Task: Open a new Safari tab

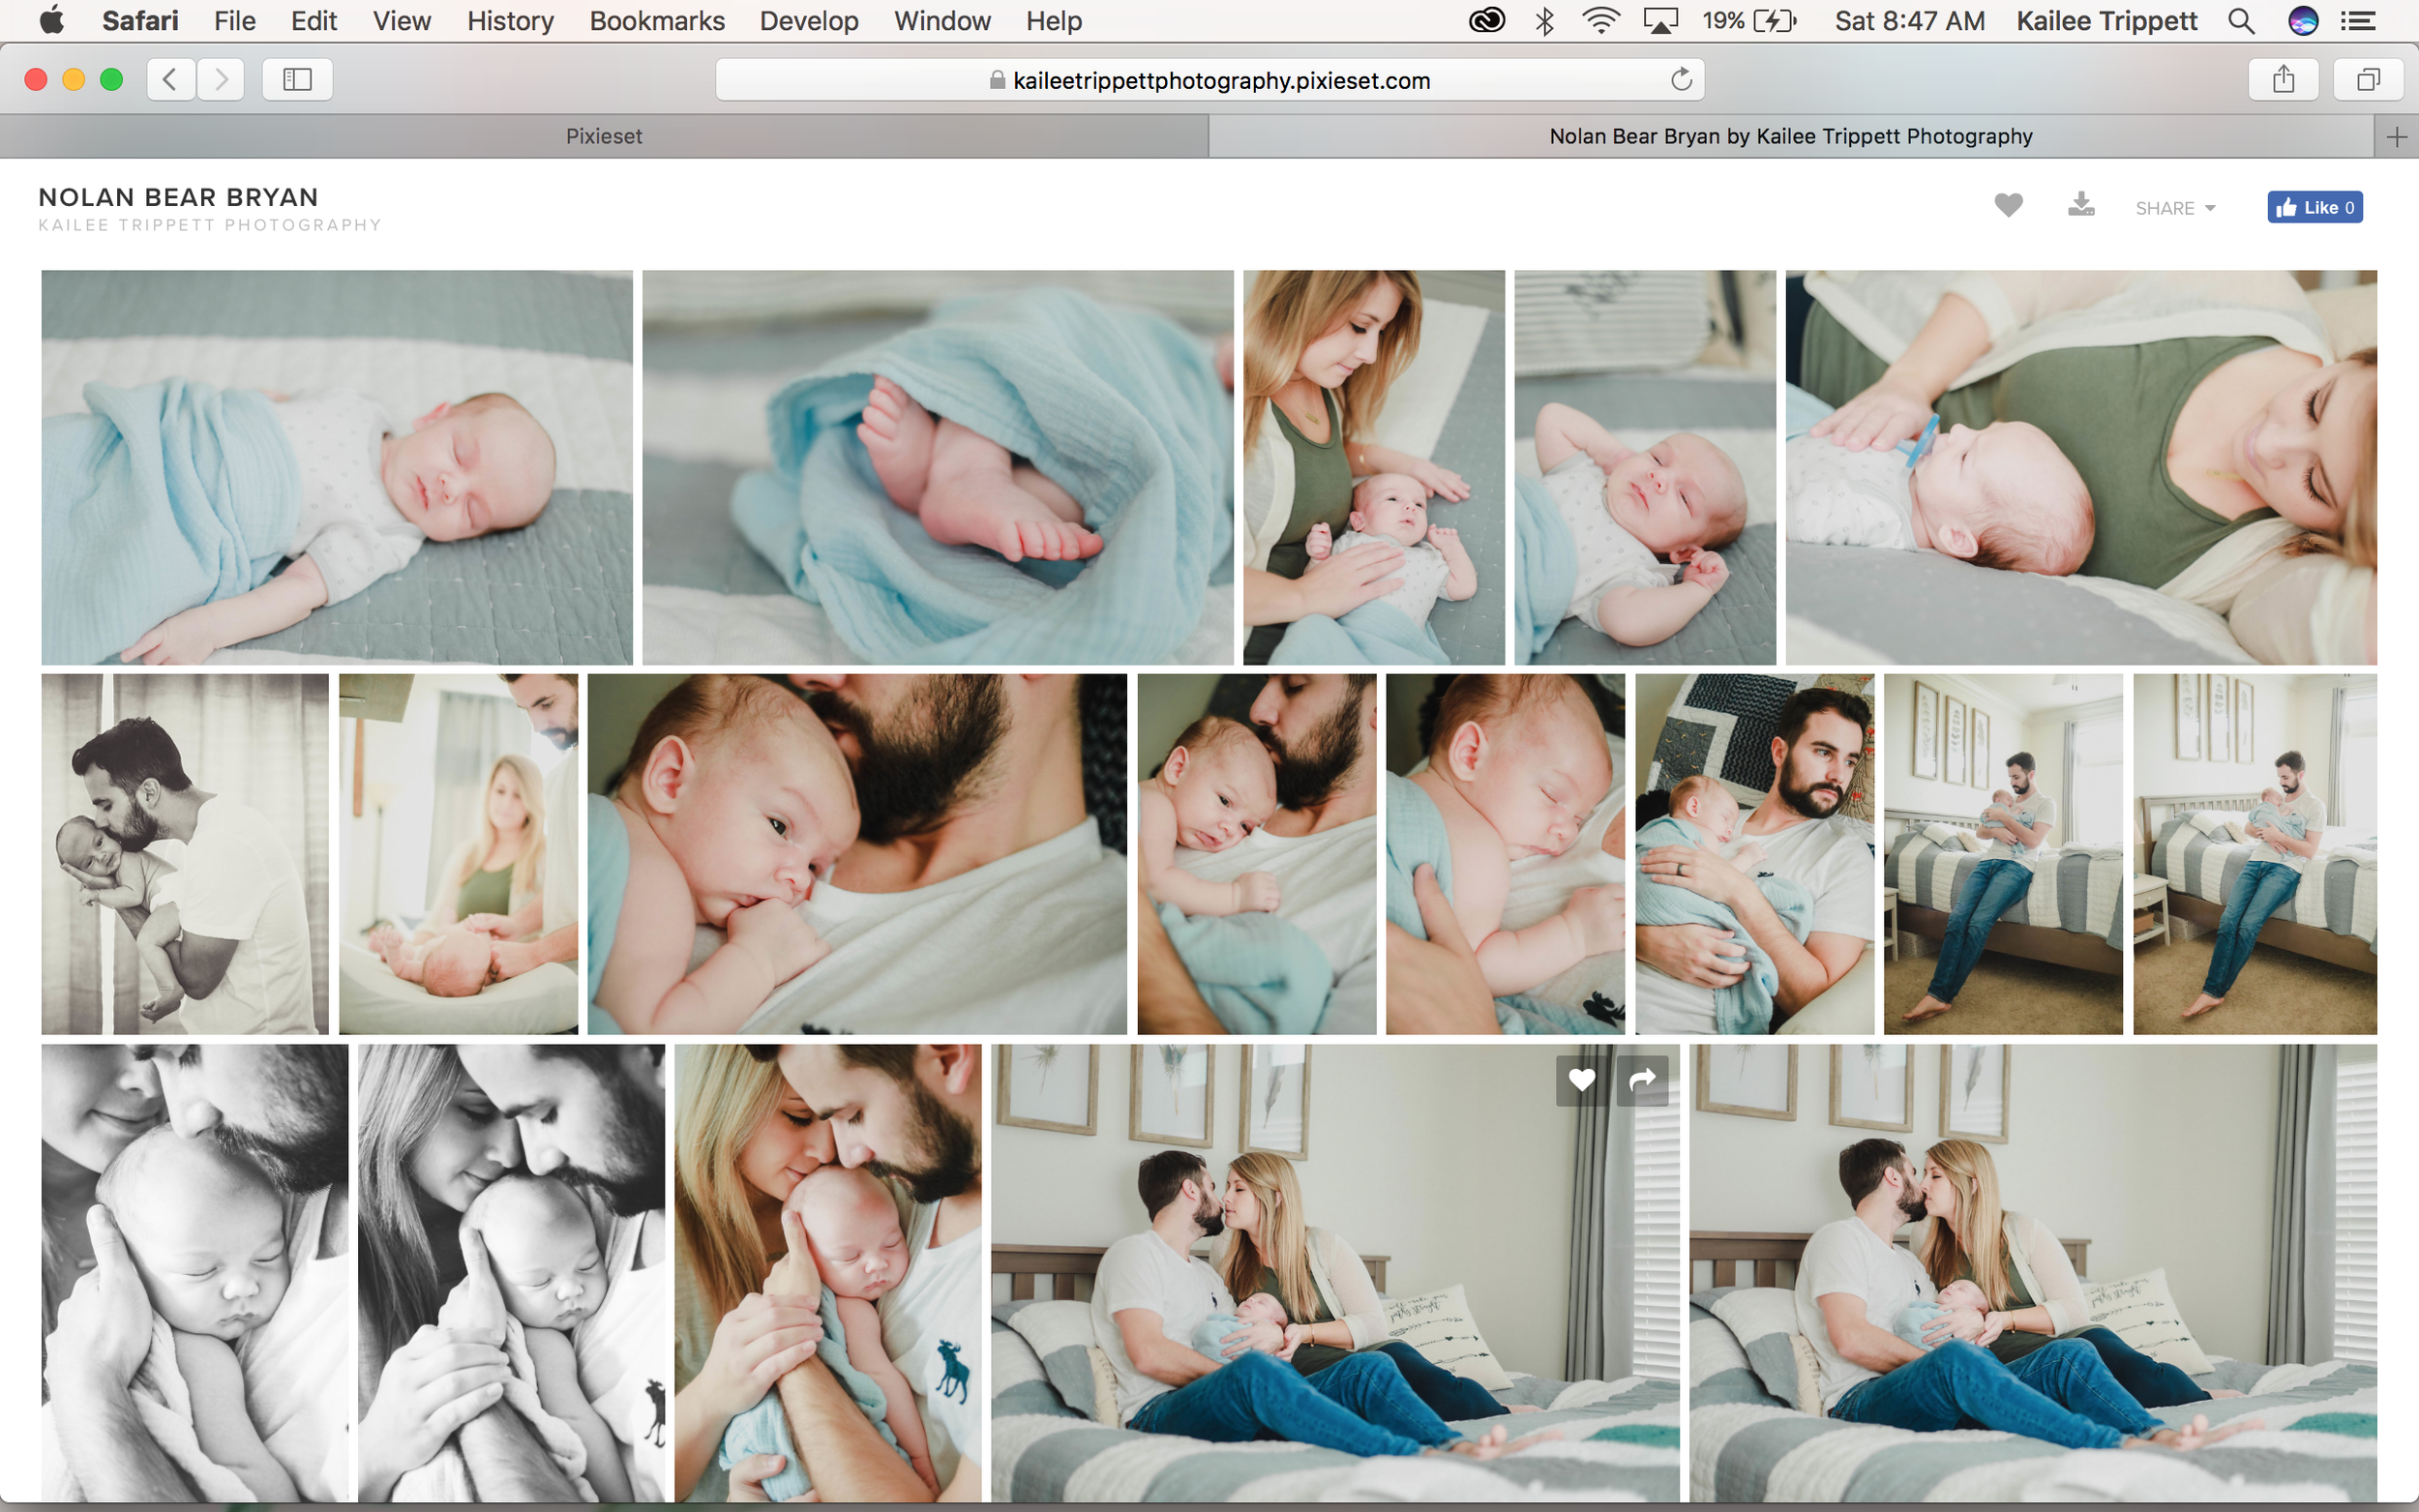Action: pos(2396,137)
